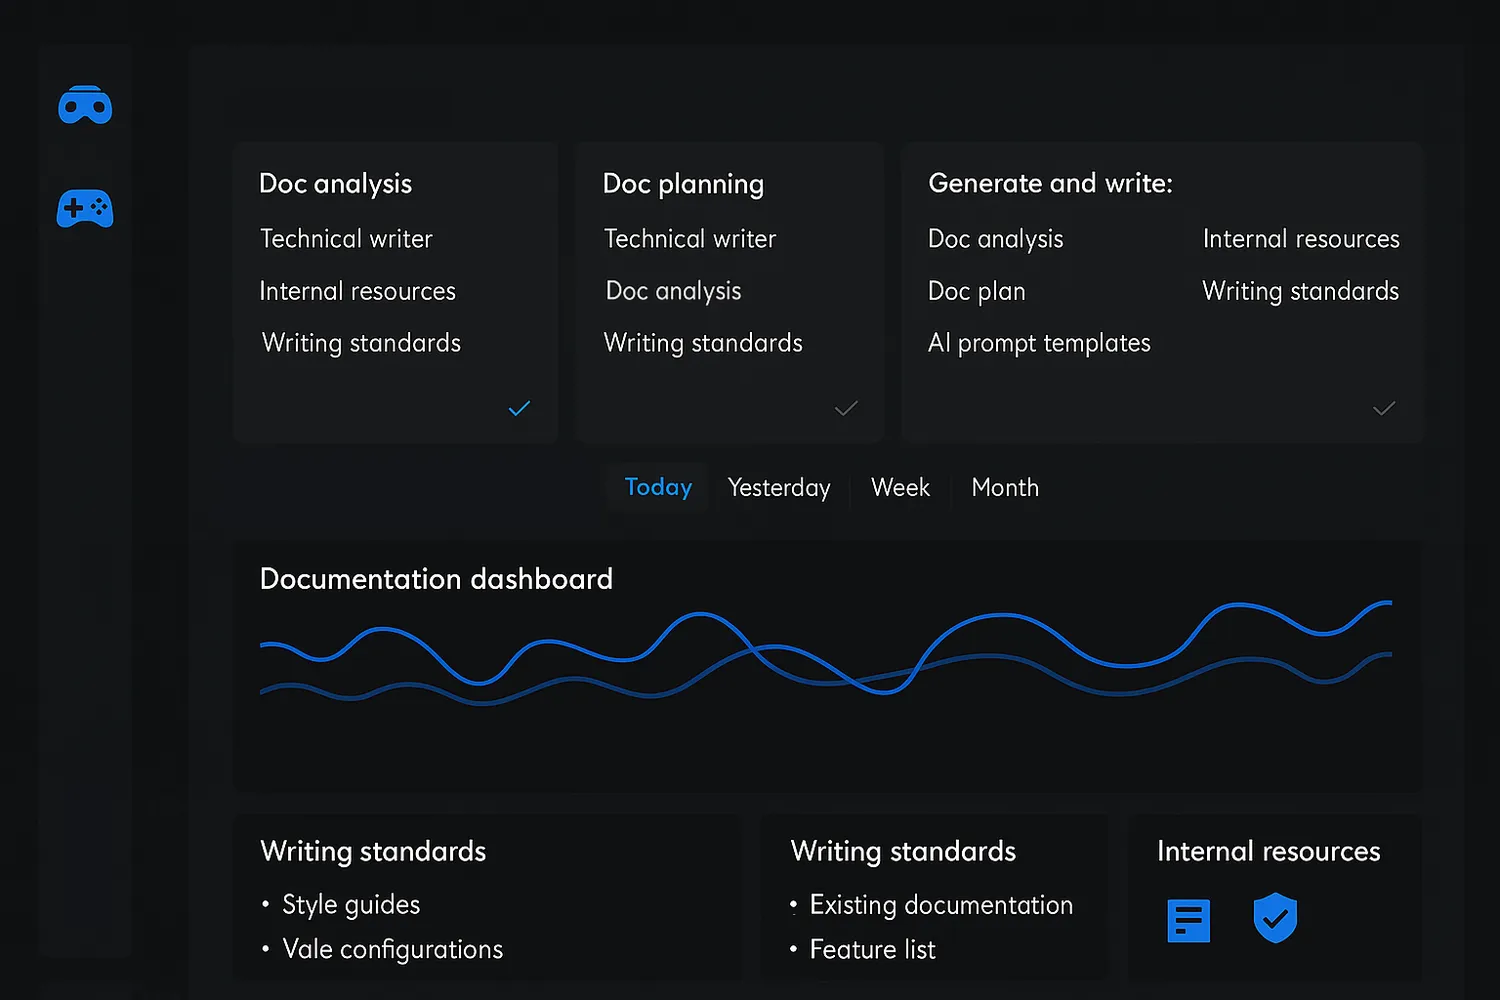Click Existing documentation list item
The width and height of the screenshot is (1500, 1000).
click(x=941, y=905)
